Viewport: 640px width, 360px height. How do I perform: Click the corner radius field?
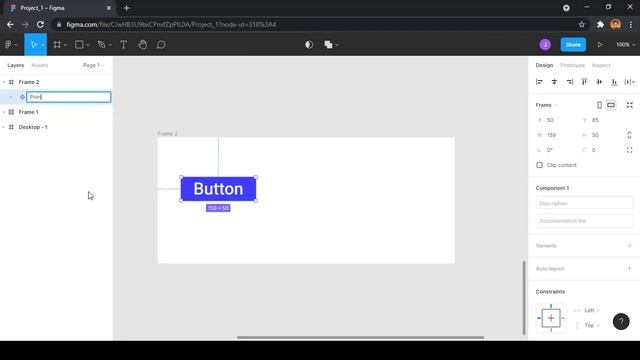[x=600, y=150]
